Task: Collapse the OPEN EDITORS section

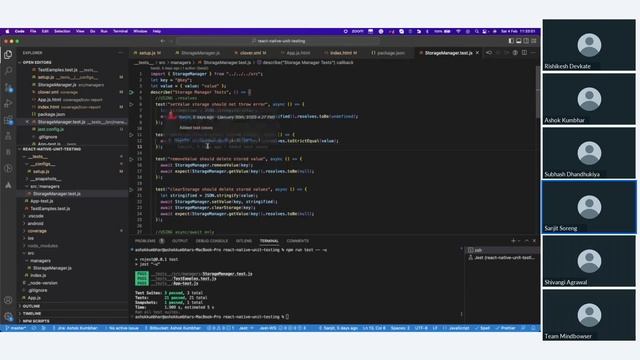Action: point(36,62)
